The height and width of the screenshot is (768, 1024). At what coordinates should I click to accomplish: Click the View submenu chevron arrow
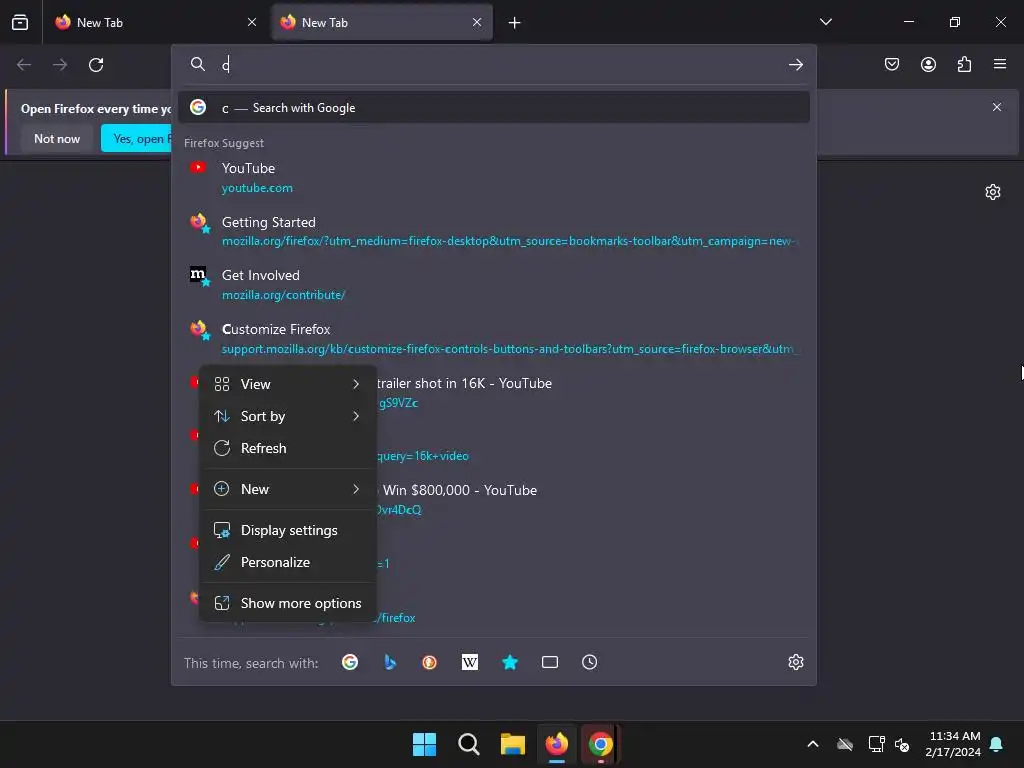356,384
